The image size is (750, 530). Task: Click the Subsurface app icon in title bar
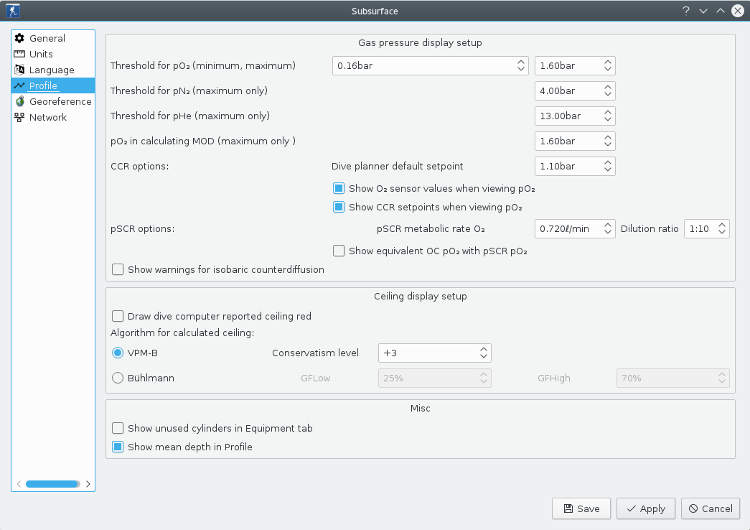pyautogui.click(x=12, y=11)
